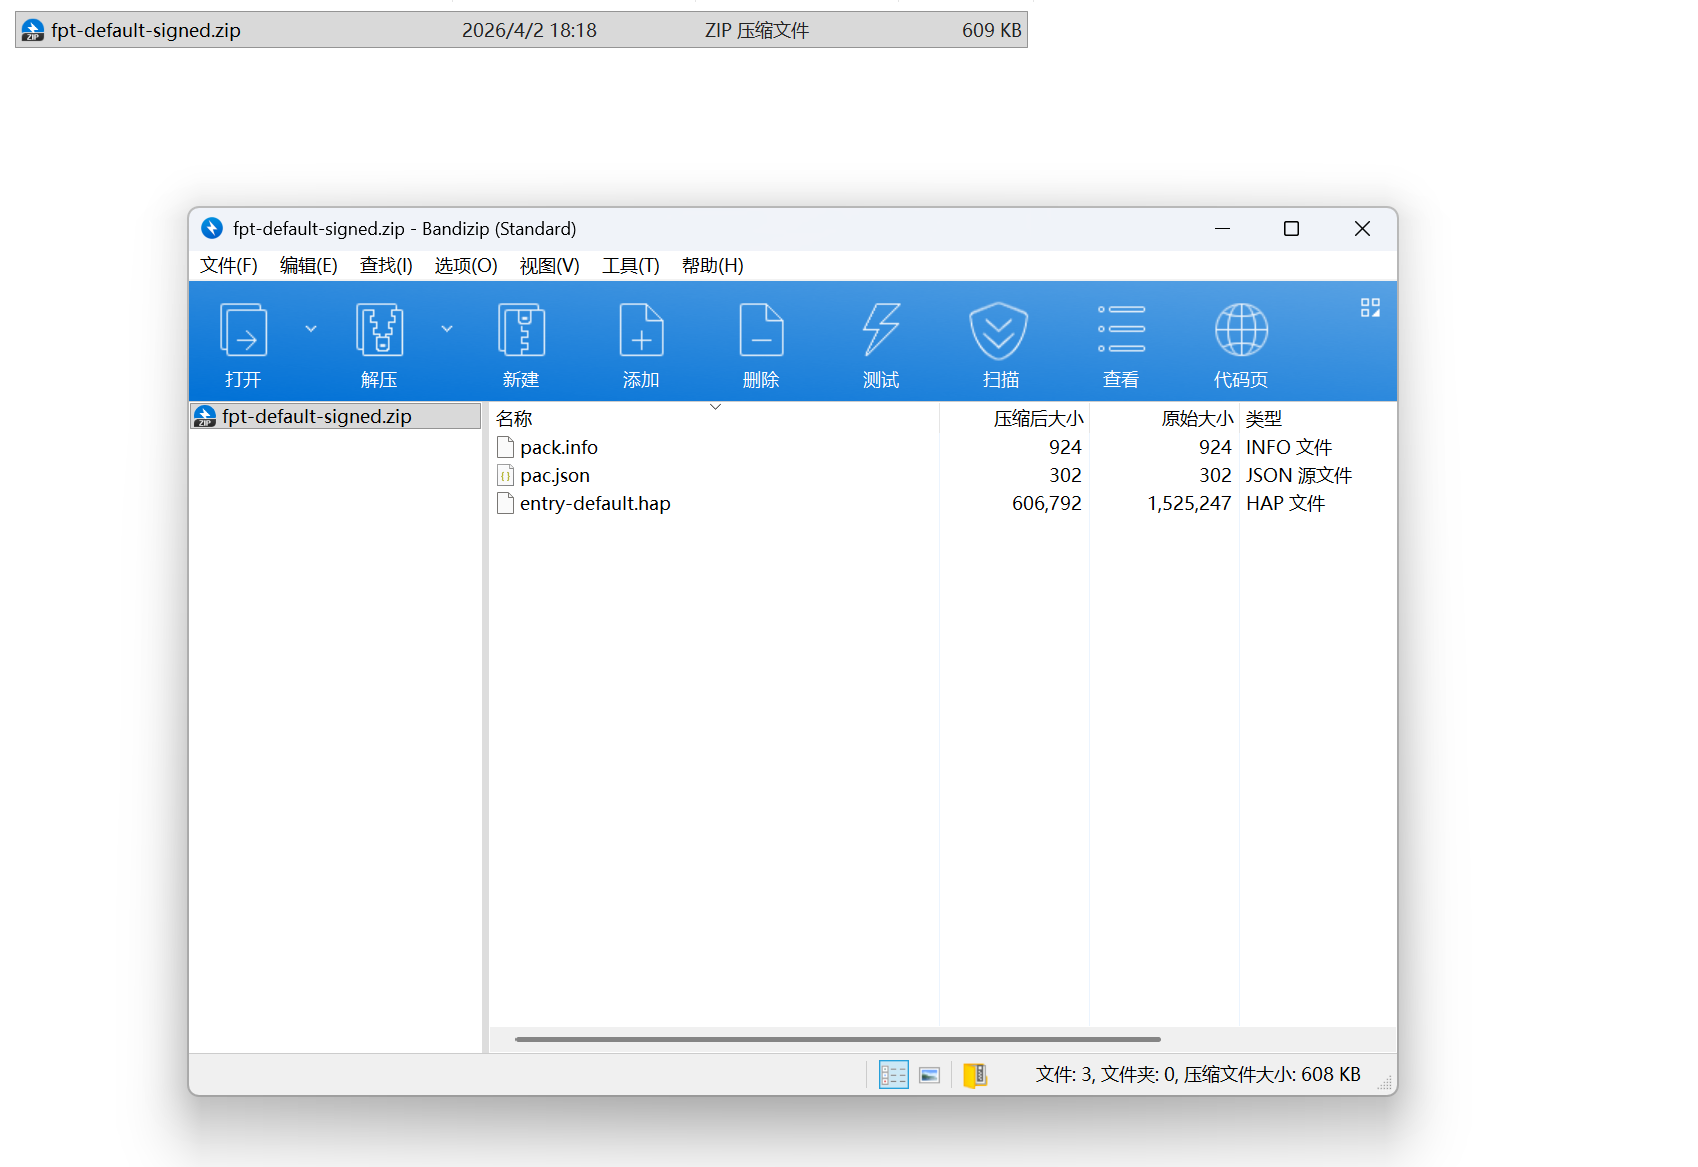Click the resize grip at window corner
The height and width of the screenshot is (1167, 1698).
pos(1385,1083)
